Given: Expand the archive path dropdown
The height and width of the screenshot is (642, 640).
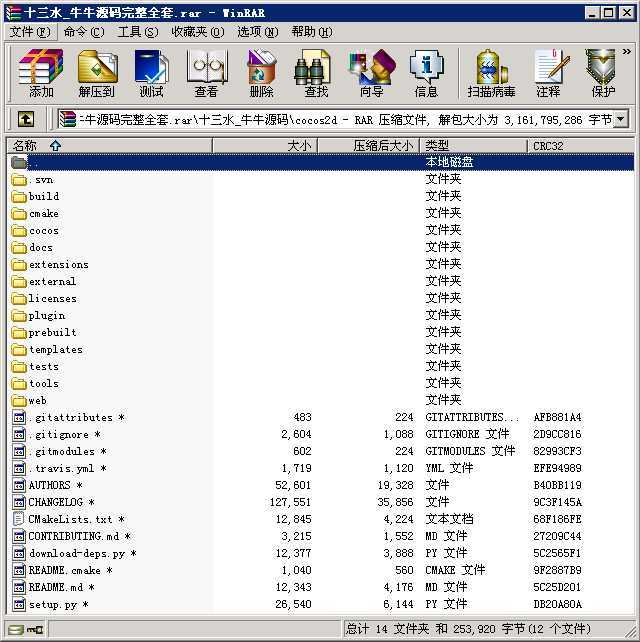Looking at the screenshot, I should click(x=620, y=120).
